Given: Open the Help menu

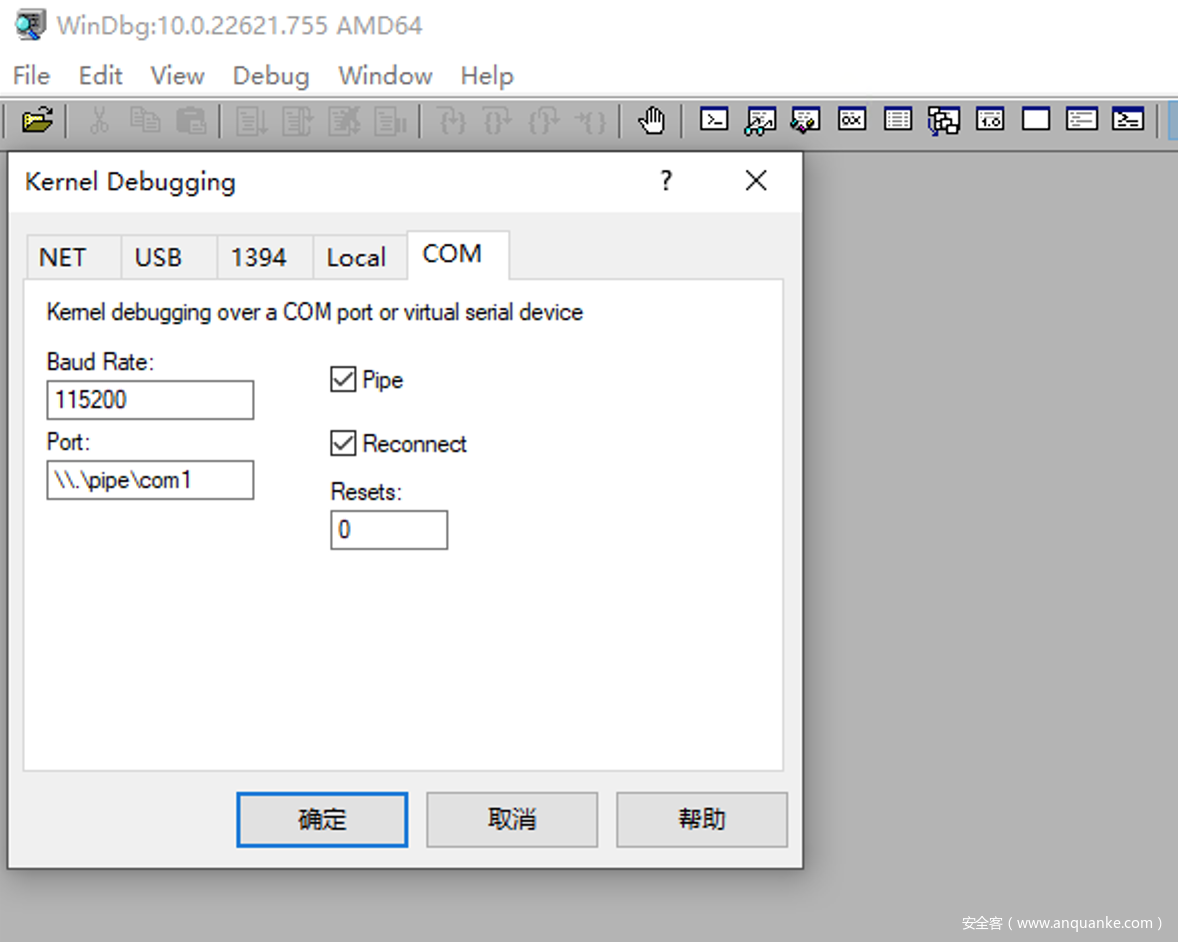Looking at the screenshot, I should point(487,76).
